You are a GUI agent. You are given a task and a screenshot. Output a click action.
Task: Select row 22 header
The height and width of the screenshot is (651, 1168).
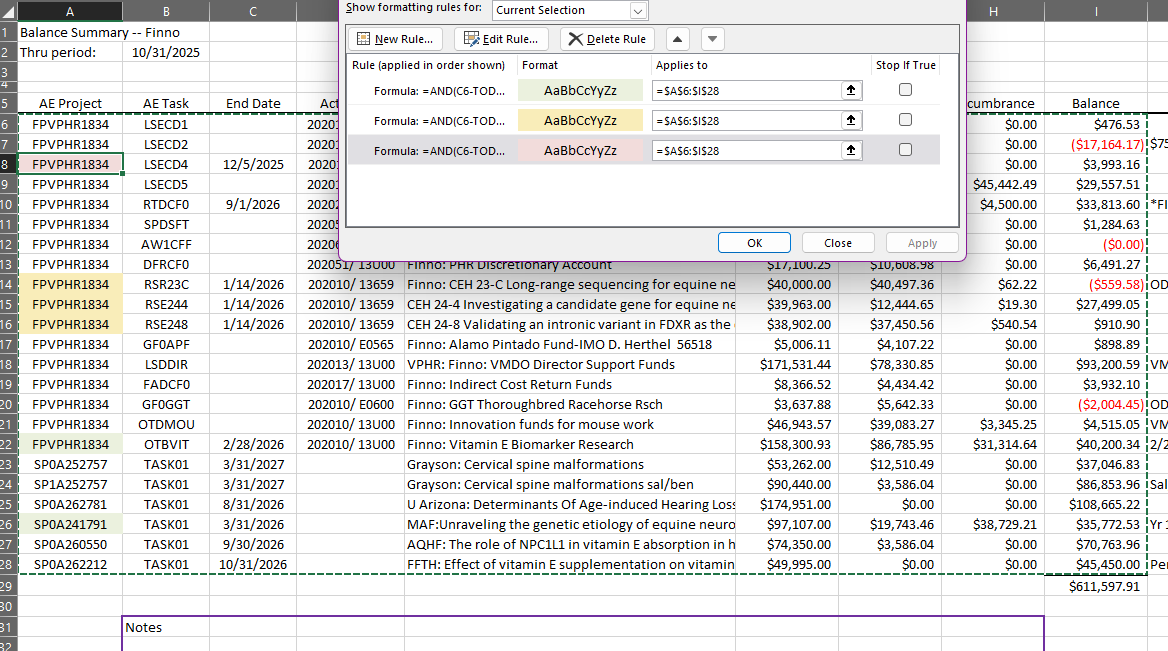pos(7,444)
